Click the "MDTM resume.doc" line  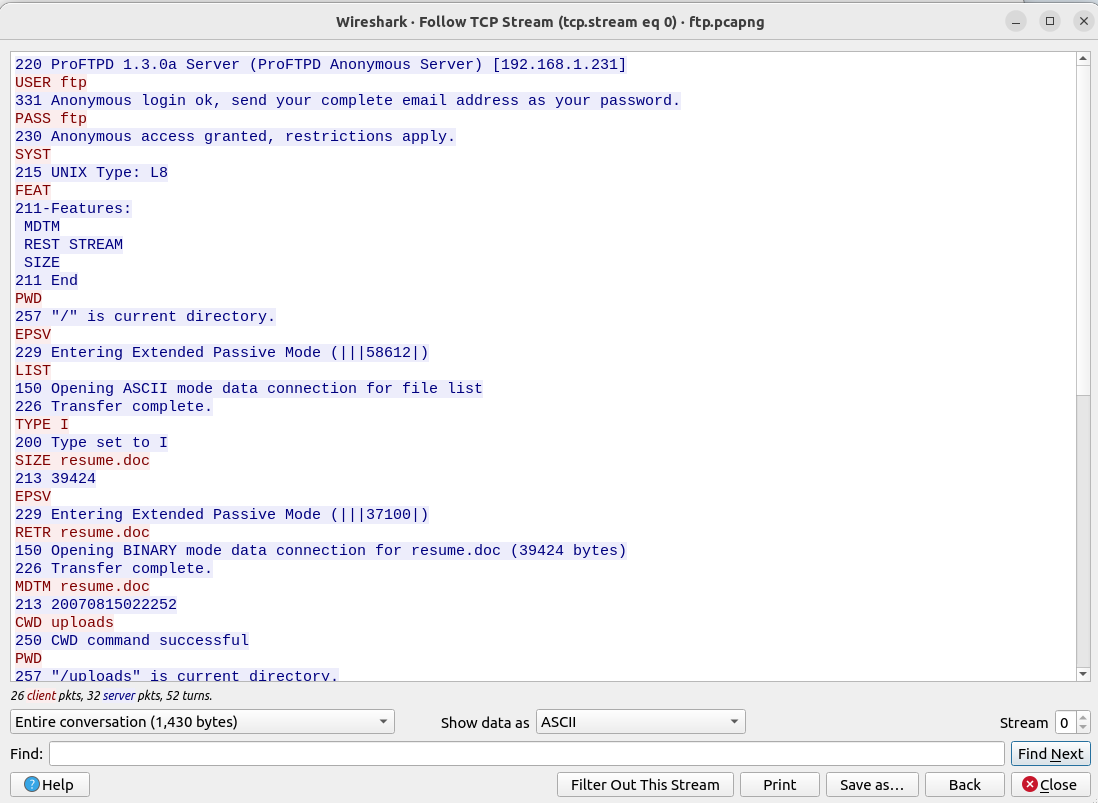click(x=82, y=587)
